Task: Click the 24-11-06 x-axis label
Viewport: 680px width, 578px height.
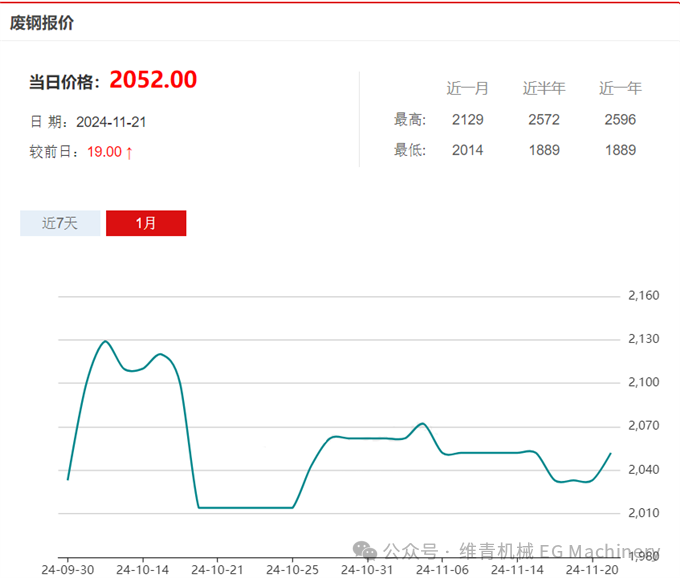Action: click(x=442, y=570)
